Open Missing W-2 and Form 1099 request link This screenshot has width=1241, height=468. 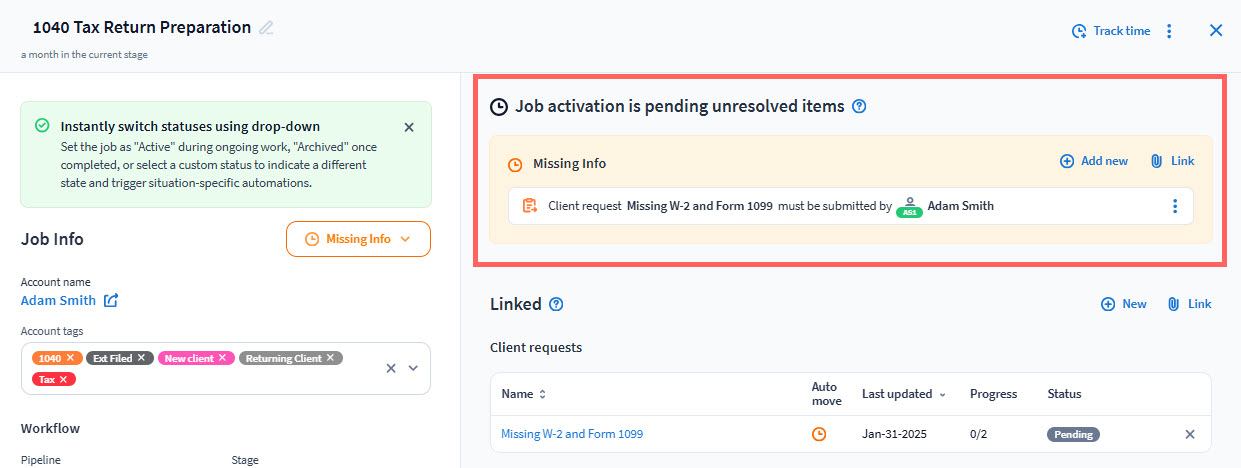pyautogui.click(x=572, y=434)
